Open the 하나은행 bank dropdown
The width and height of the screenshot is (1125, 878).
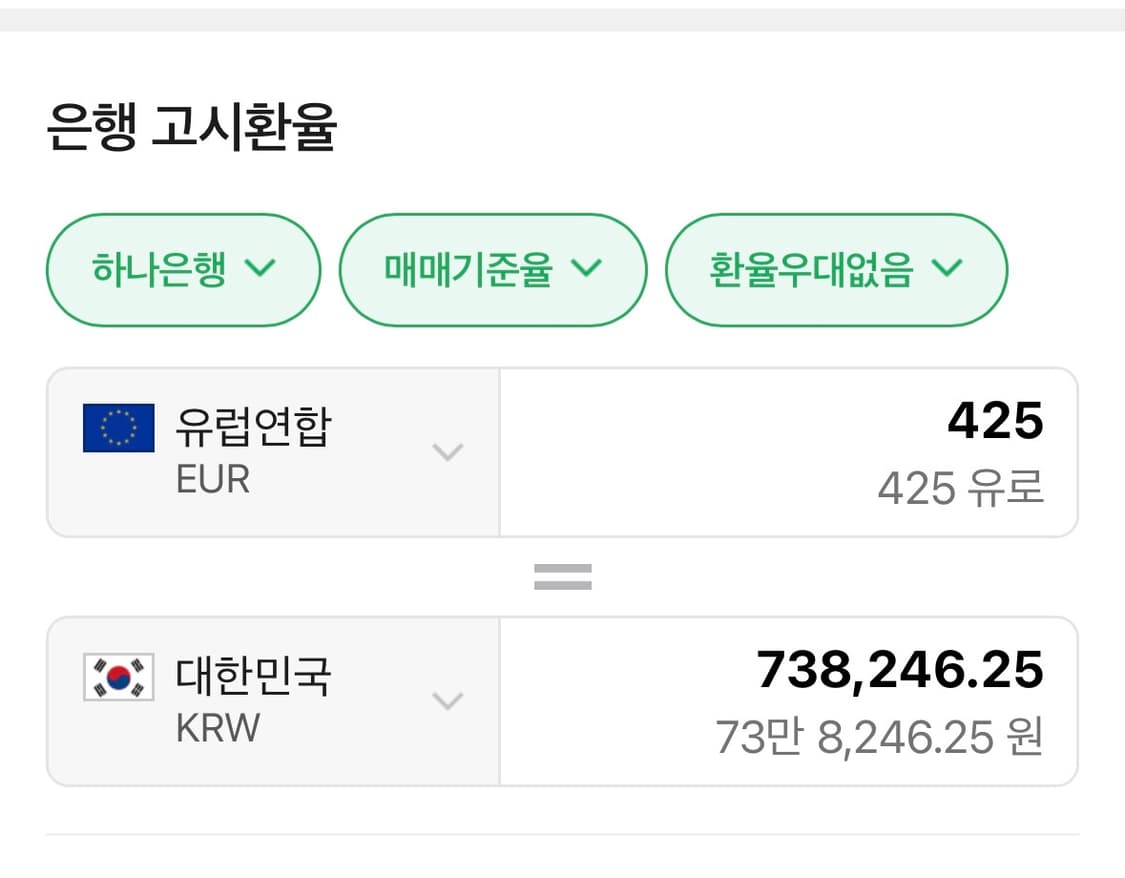pyautogui.click(x=183, y=269)
